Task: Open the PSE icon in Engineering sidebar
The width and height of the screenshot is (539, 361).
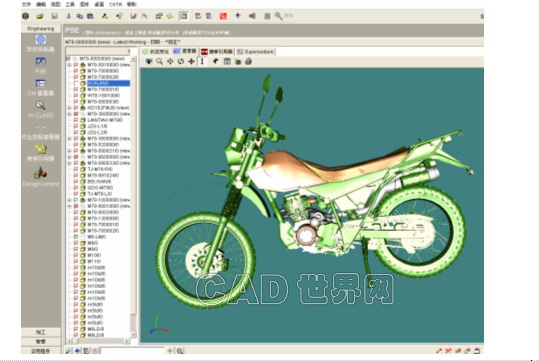Action: (41, 62)
